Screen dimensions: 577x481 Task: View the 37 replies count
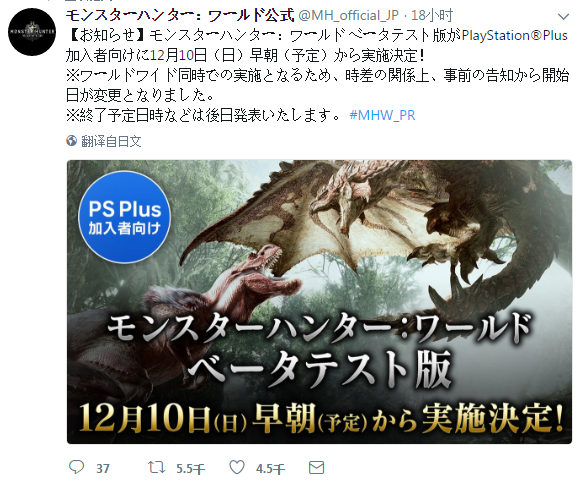pyautogui.click(x=103, y=468)
